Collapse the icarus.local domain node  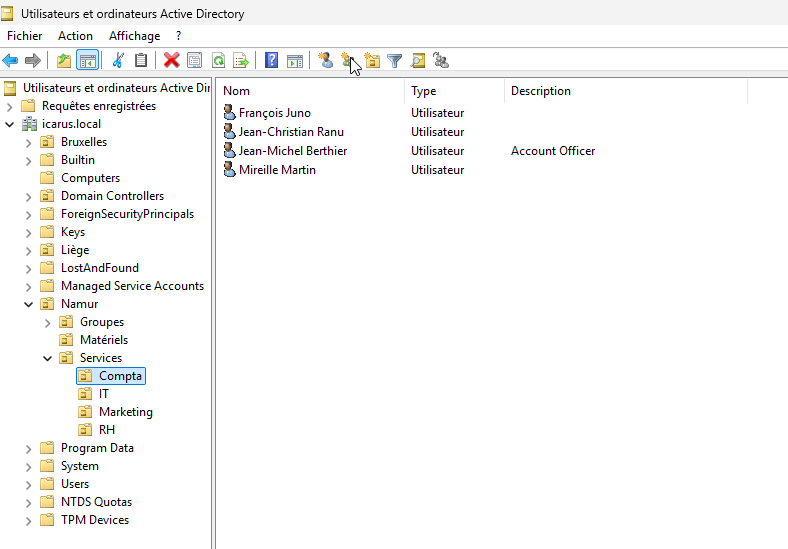pos(10,125)
